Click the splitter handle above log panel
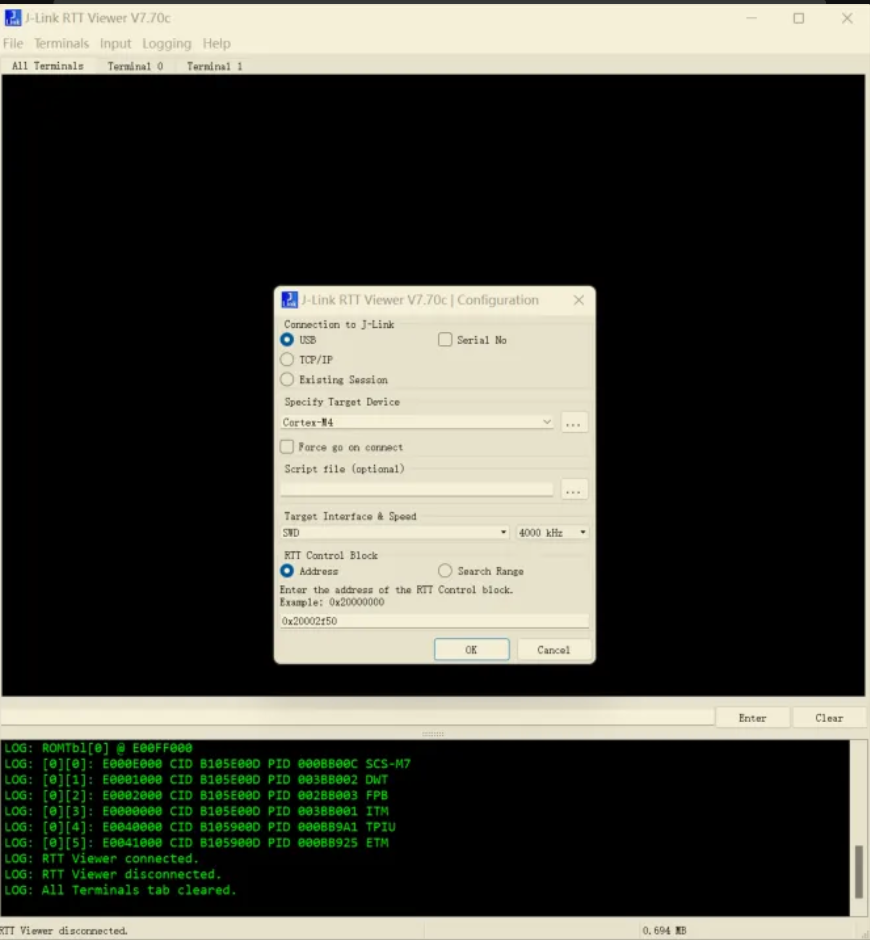The height and width of the screenshot is (940, 870). click(433, 734)
